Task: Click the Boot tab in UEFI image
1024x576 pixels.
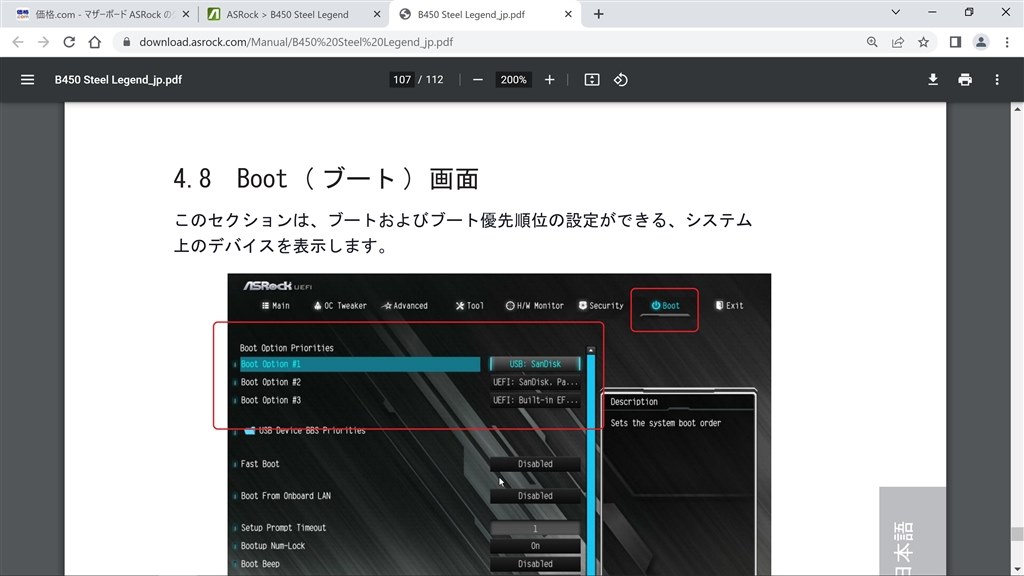Action: click(665, 306)
